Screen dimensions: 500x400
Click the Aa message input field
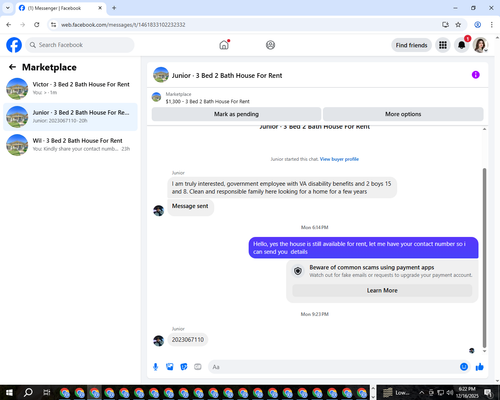tap(333, 367)
